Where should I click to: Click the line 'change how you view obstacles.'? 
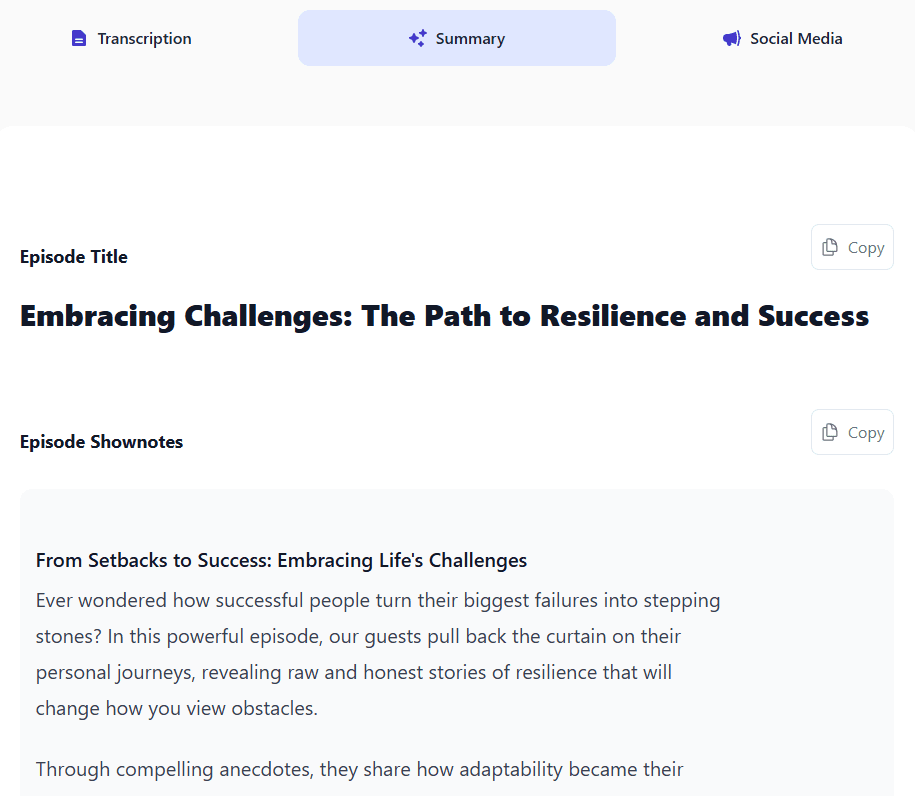pos(177,708)
